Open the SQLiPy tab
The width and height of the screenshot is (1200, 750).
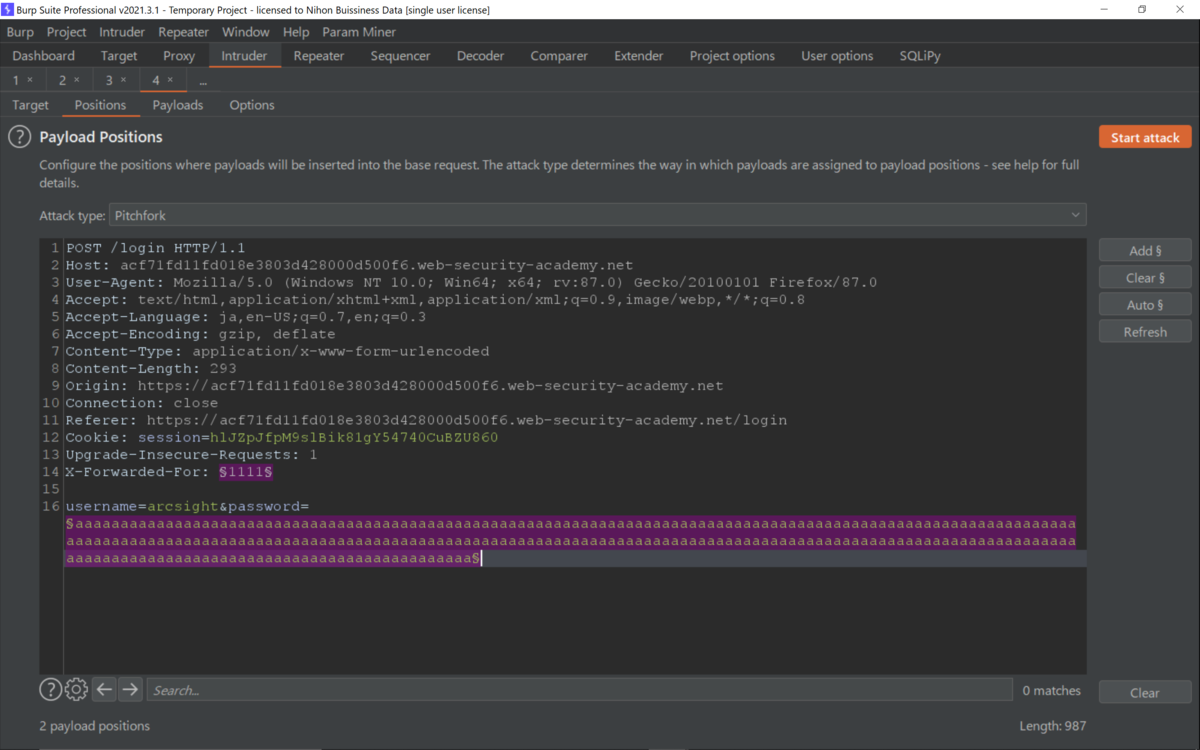coord(920,56)
